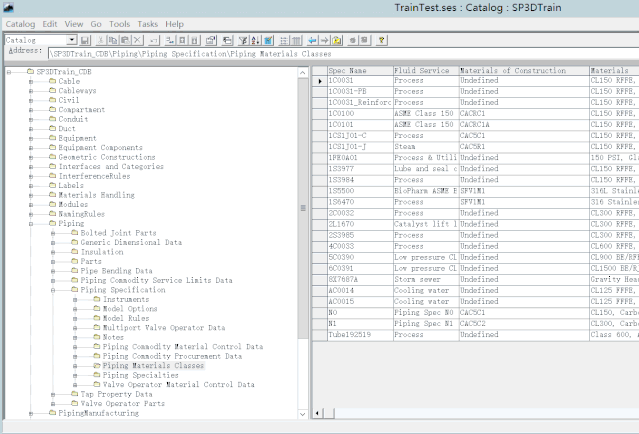Expand the Bolted Joint Parts node
The height and width of the screenshot is (434, 639).
click(53, 233)
